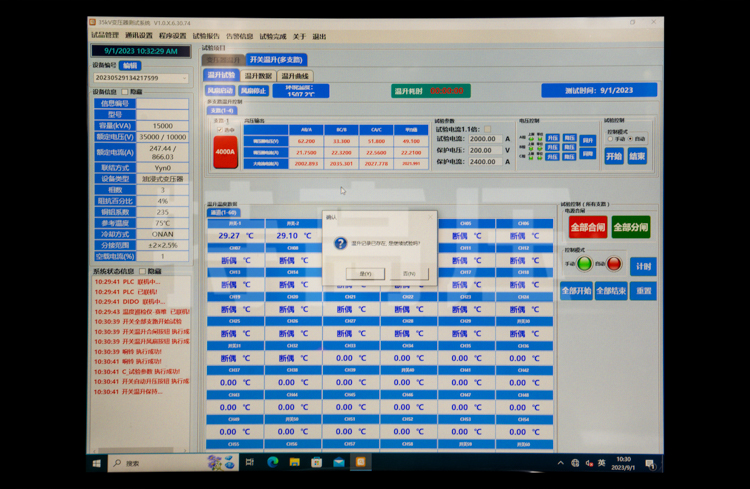Switch to the 温升曲线 tab

click(295, 76)
